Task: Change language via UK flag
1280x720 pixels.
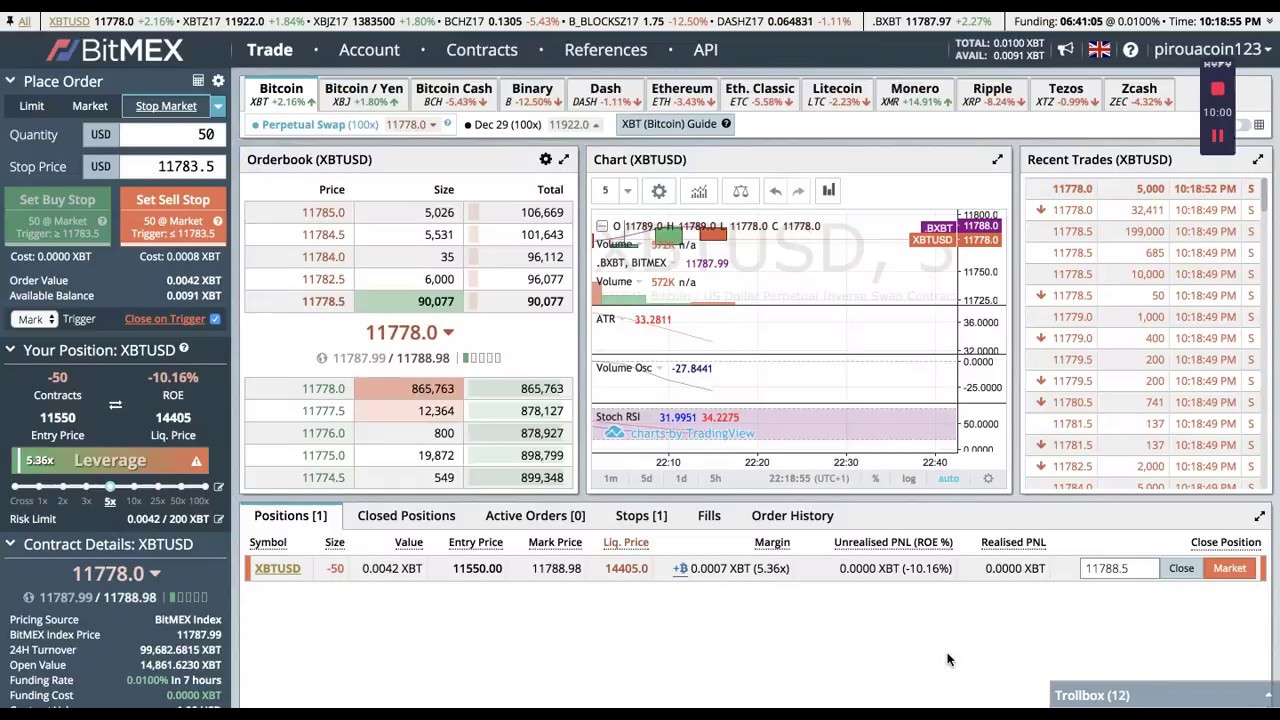Action: [x=1099, y=49]
